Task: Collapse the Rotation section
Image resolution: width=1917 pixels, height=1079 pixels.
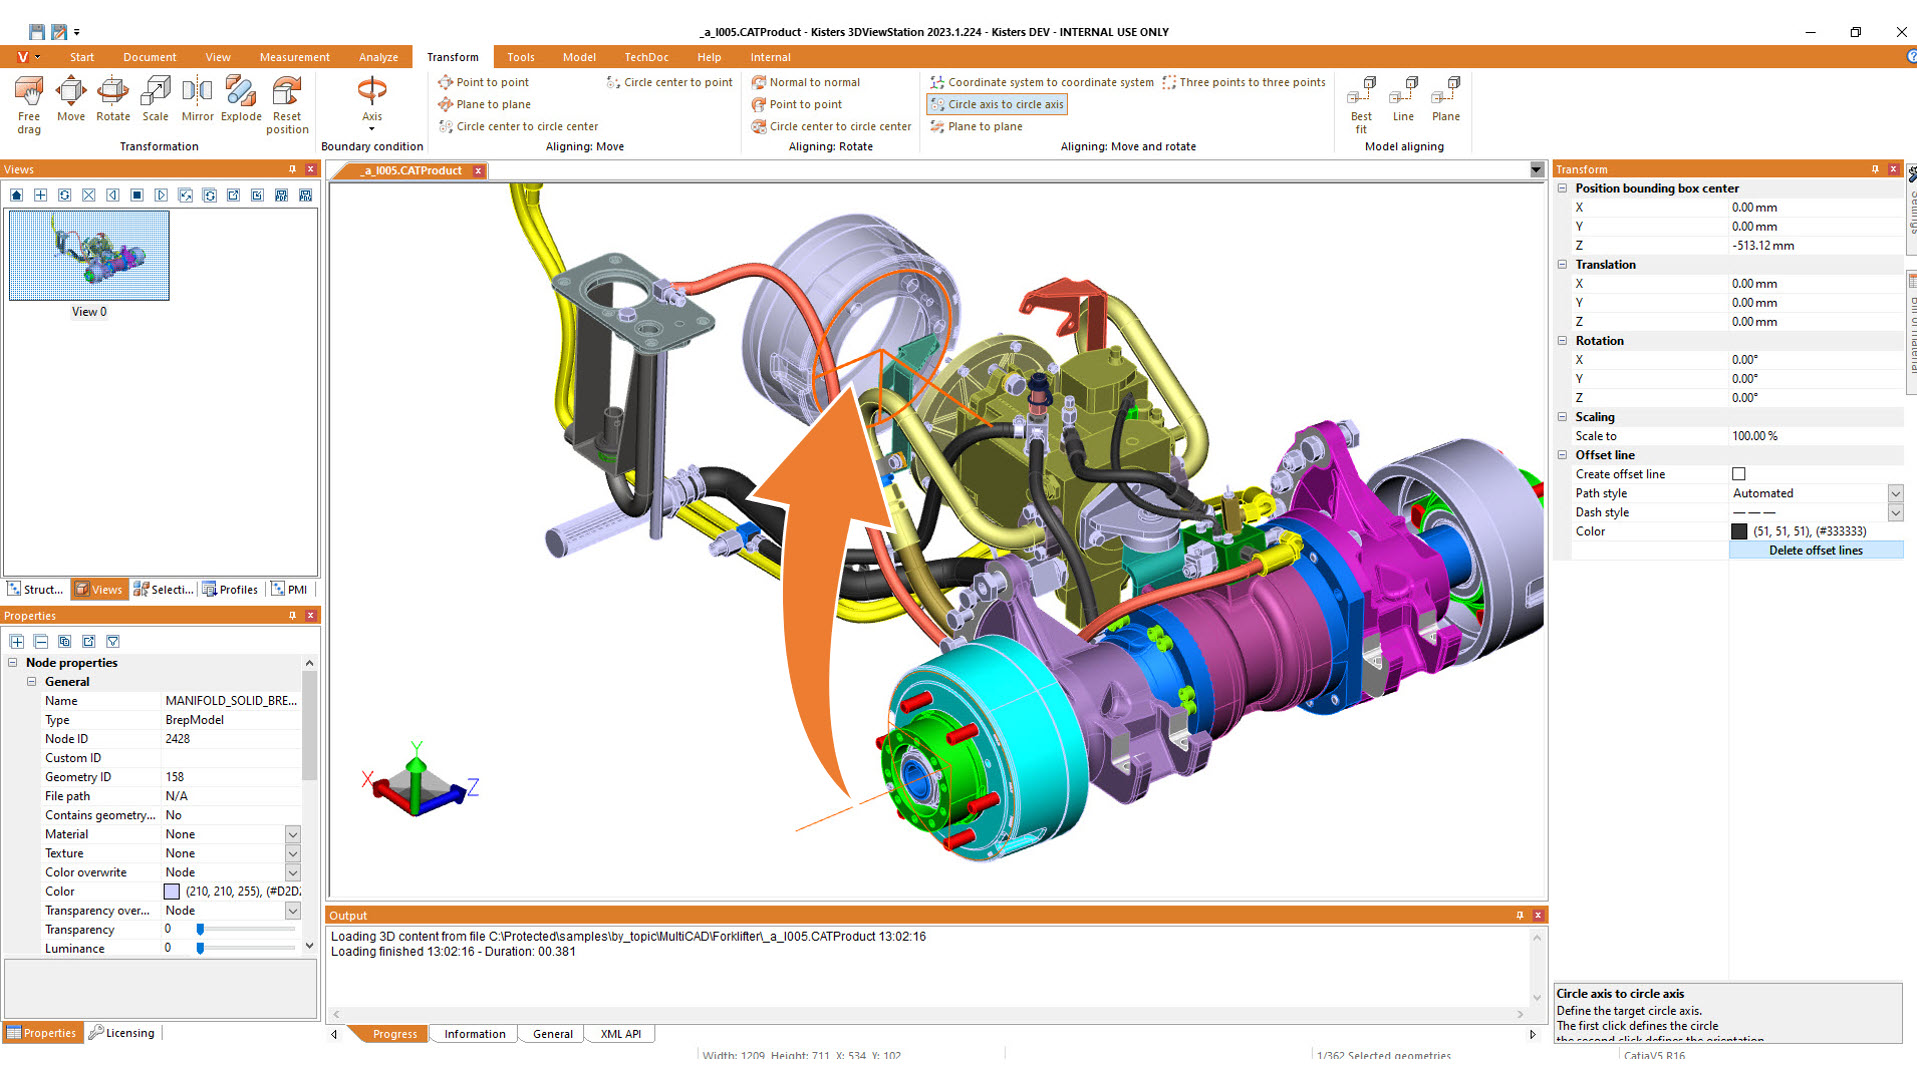Action: [1563, 340]
